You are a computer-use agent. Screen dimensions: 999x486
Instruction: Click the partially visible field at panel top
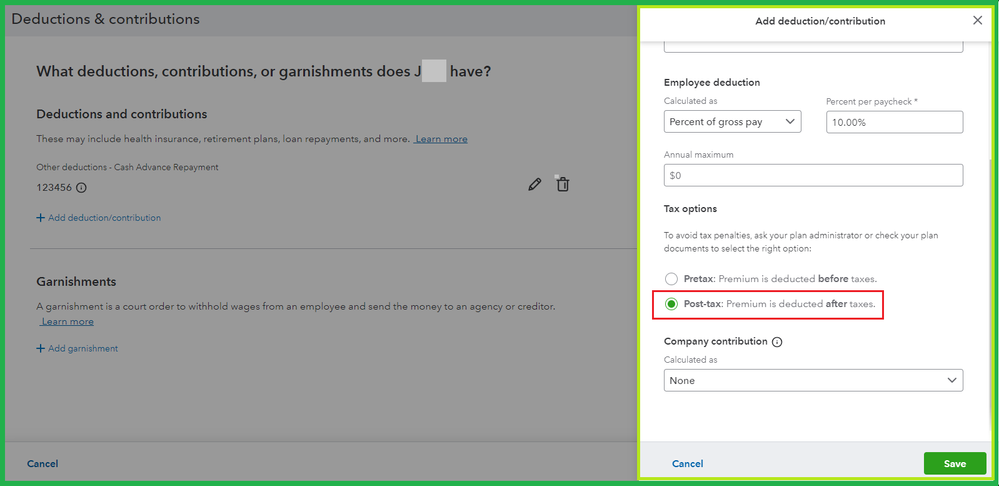tap(813, 47)
